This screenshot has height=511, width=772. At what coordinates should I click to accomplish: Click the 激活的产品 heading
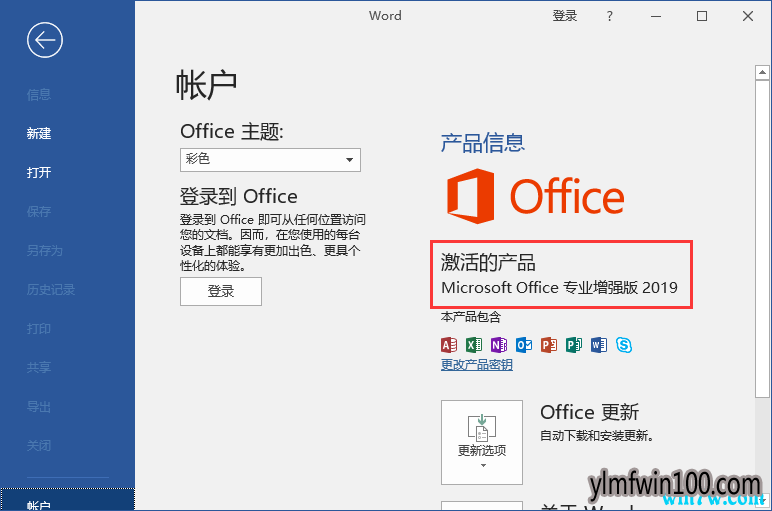(x=488, y=262)
